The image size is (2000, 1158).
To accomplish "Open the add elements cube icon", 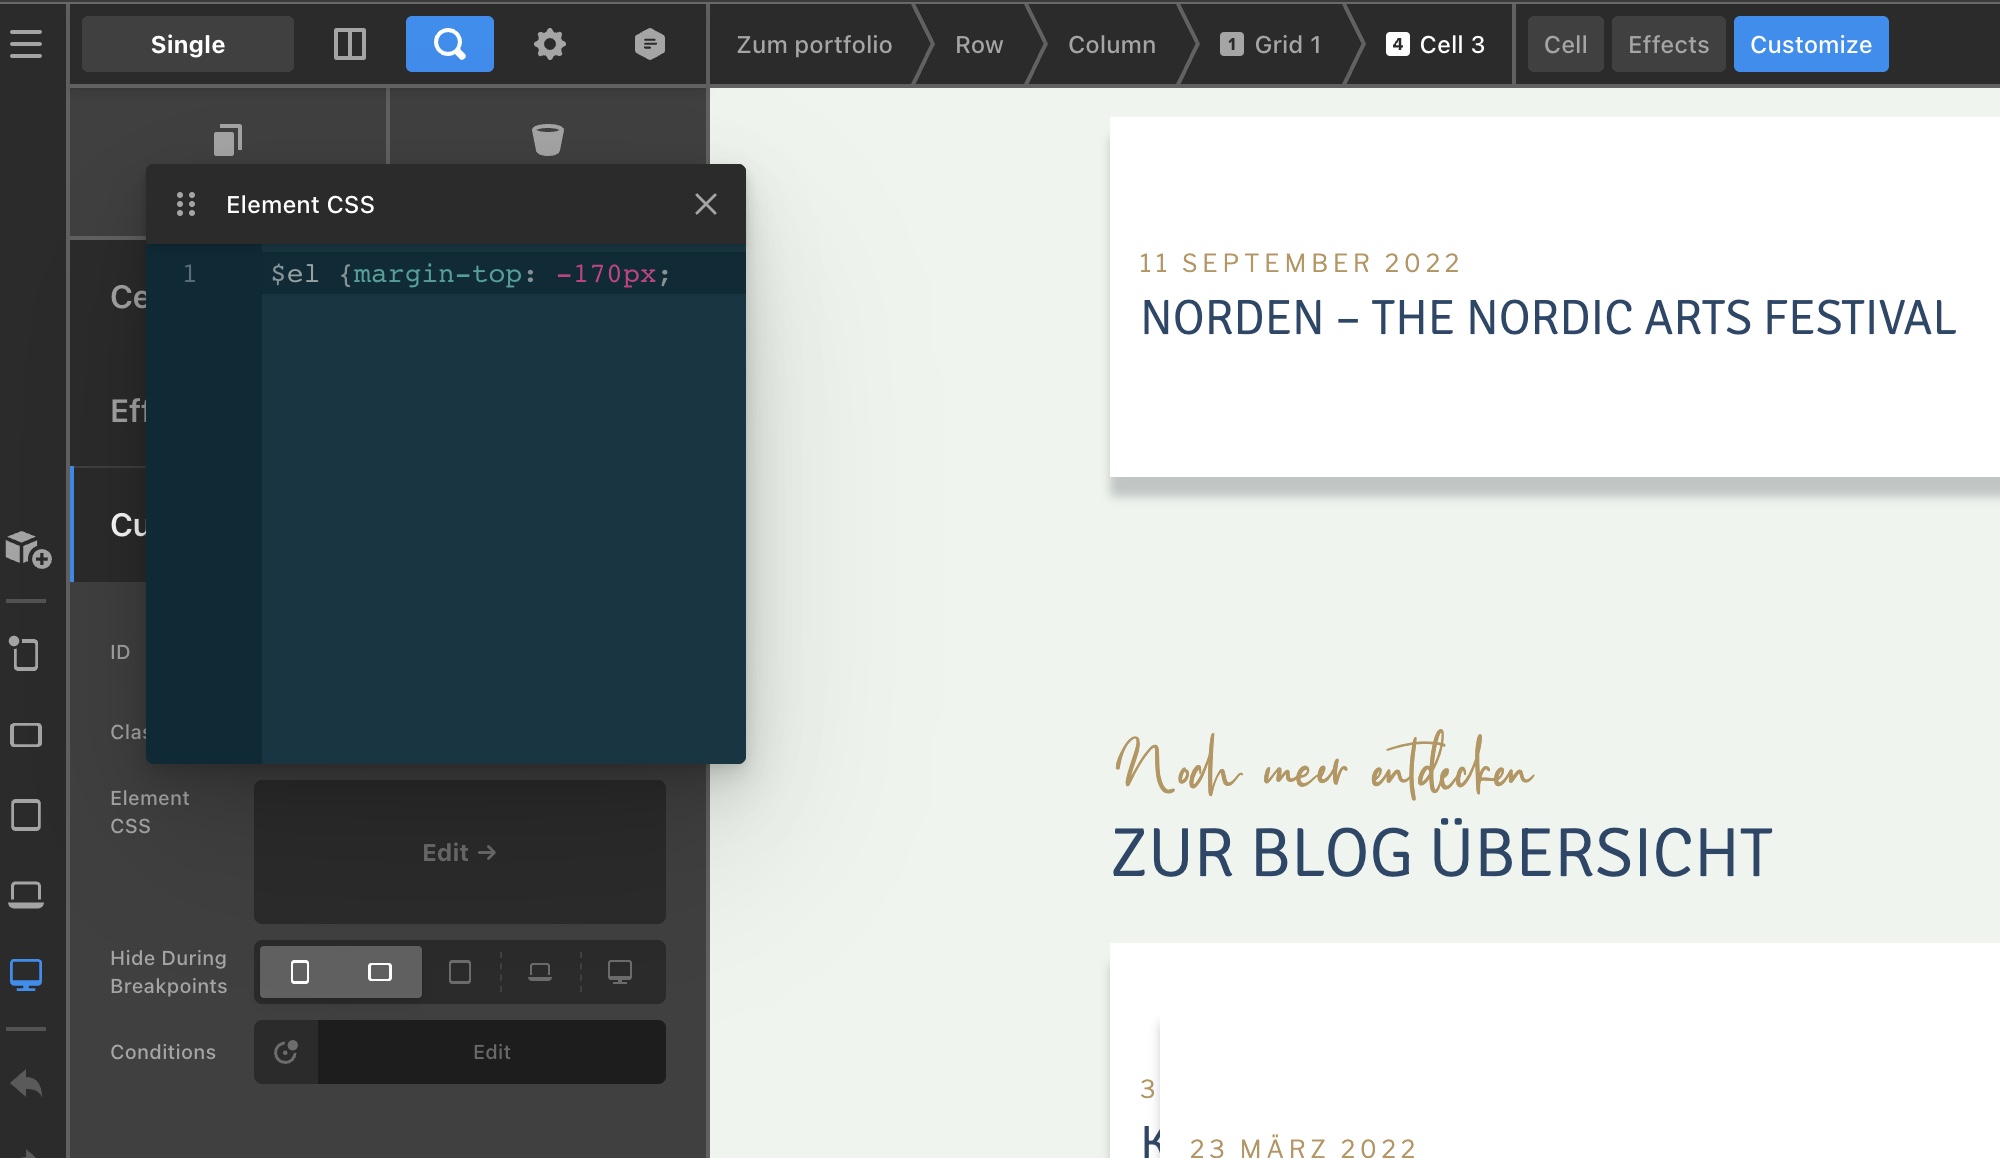I will pyautogui.click(x=27, y=549).
